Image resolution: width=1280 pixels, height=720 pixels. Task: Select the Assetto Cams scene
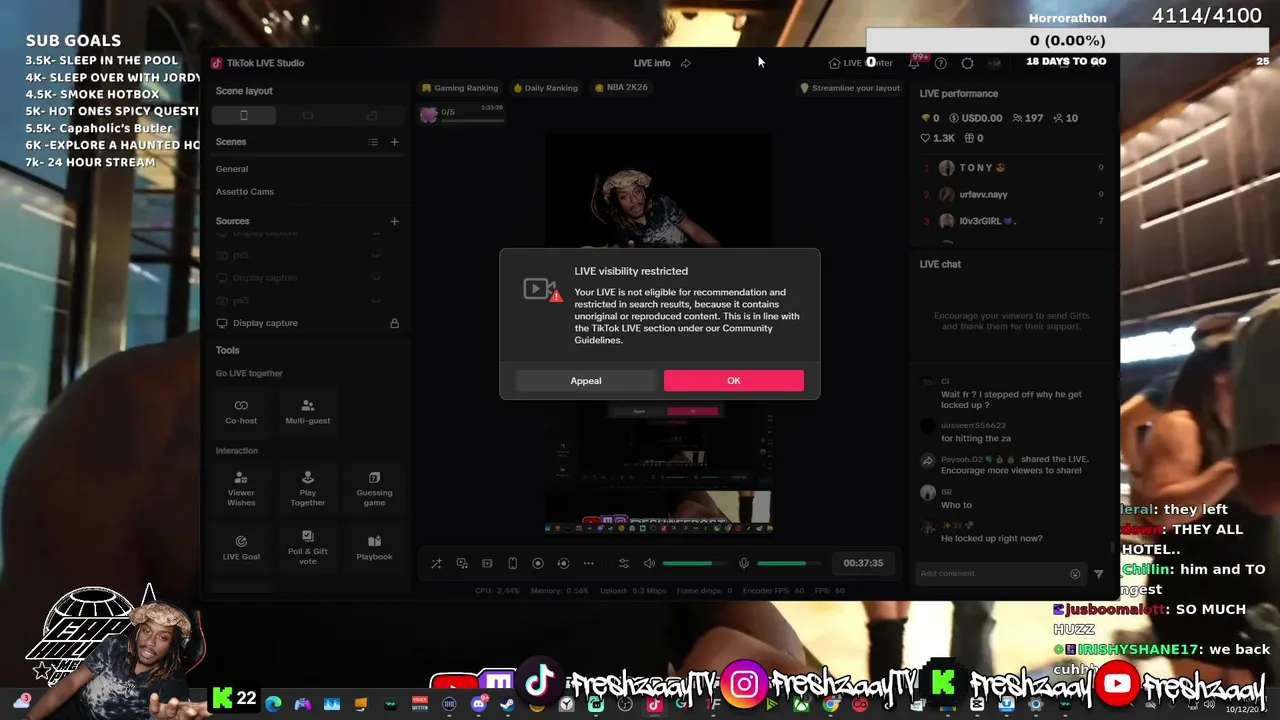[x=307, y=191]
